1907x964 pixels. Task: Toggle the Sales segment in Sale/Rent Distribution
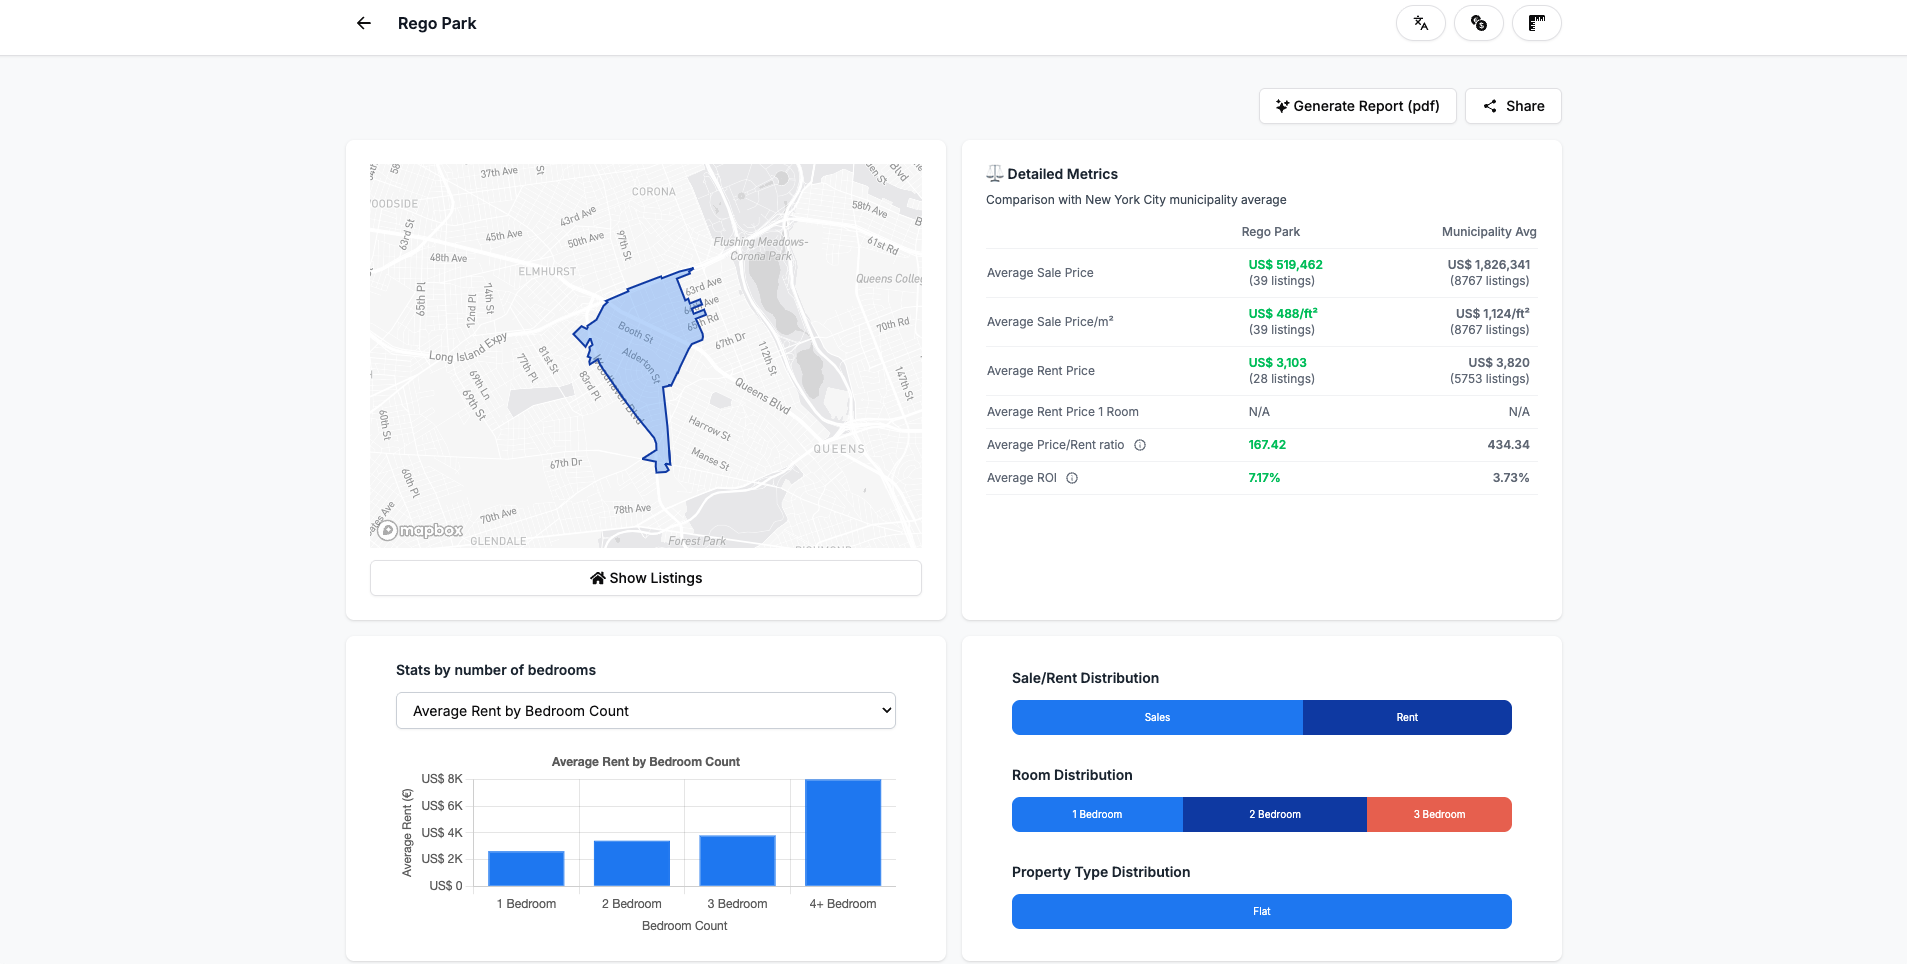1156,717
